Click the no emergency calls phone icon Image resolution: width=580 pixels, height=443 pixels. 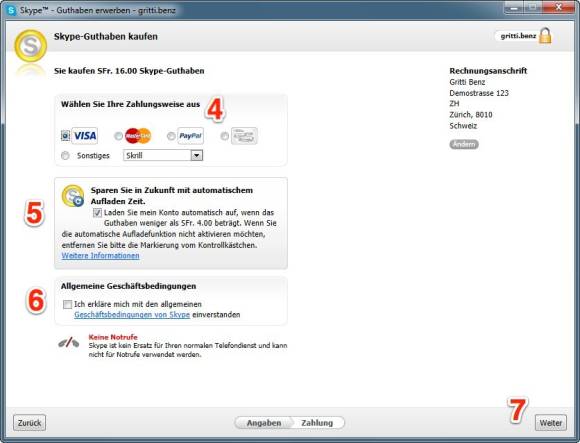click(x=69, y=343)
